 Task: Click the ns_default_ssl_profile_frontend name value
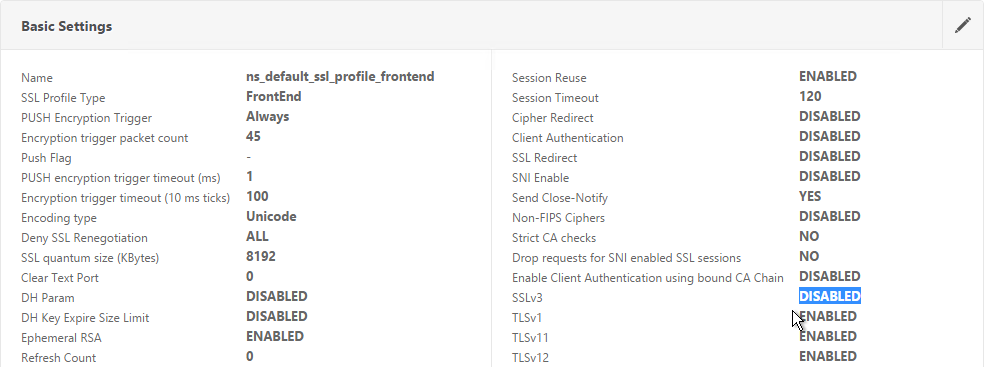point(340,77)
